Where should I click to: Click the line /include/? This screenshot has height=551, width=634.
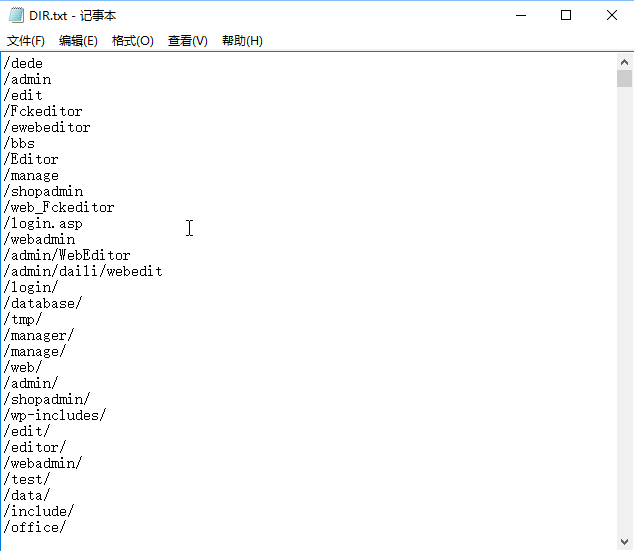(39, 512)
